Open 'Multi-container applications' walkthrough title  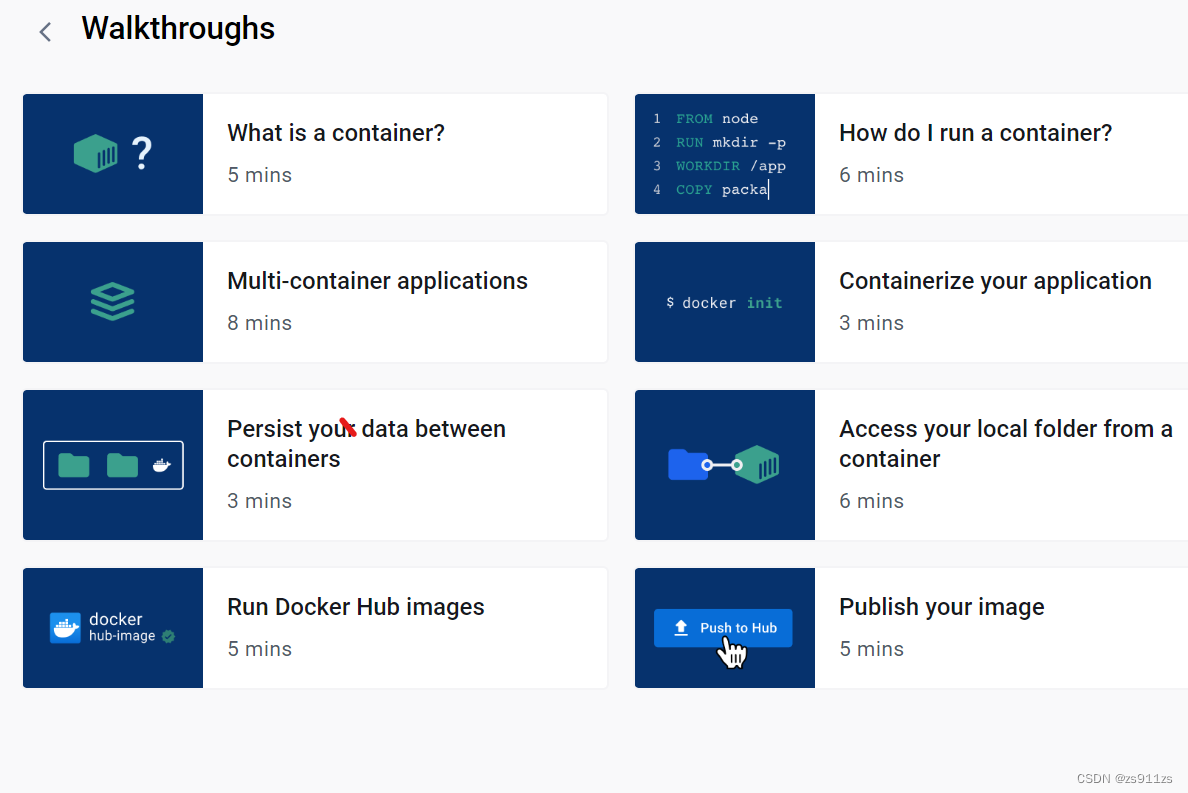pos(377,281)
